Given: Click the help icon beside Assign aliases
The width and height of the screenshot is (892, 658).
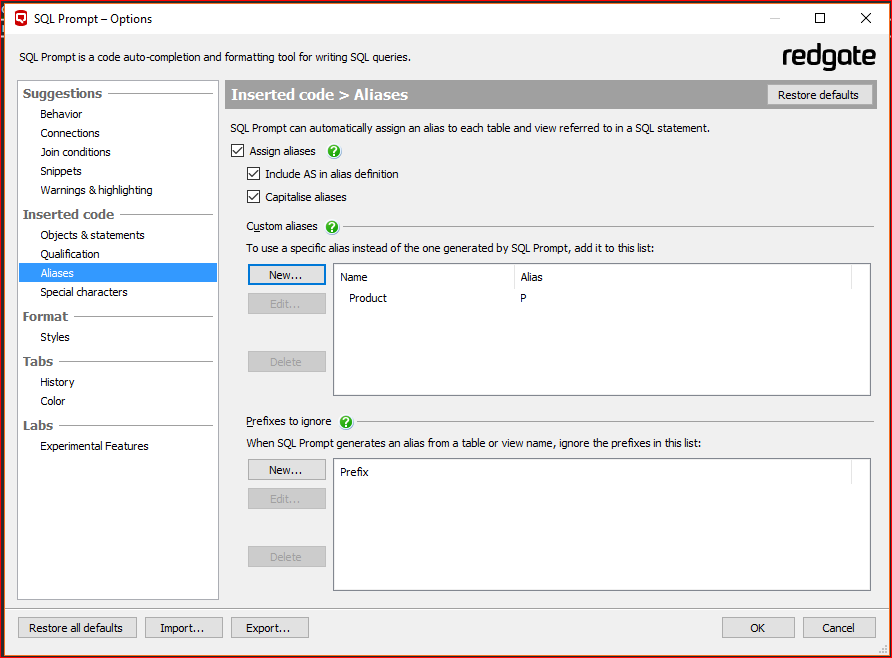Looking at the screenshot, I should 335,152.
